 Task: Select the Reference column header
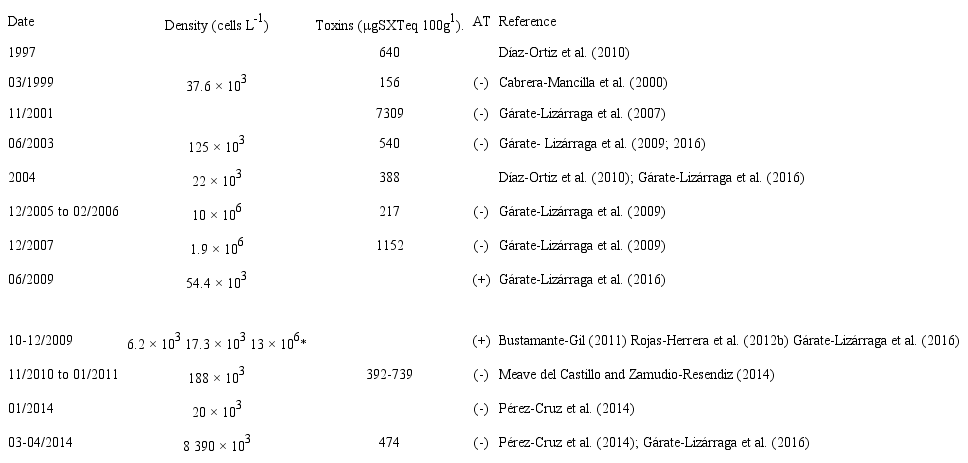[527, 21]
